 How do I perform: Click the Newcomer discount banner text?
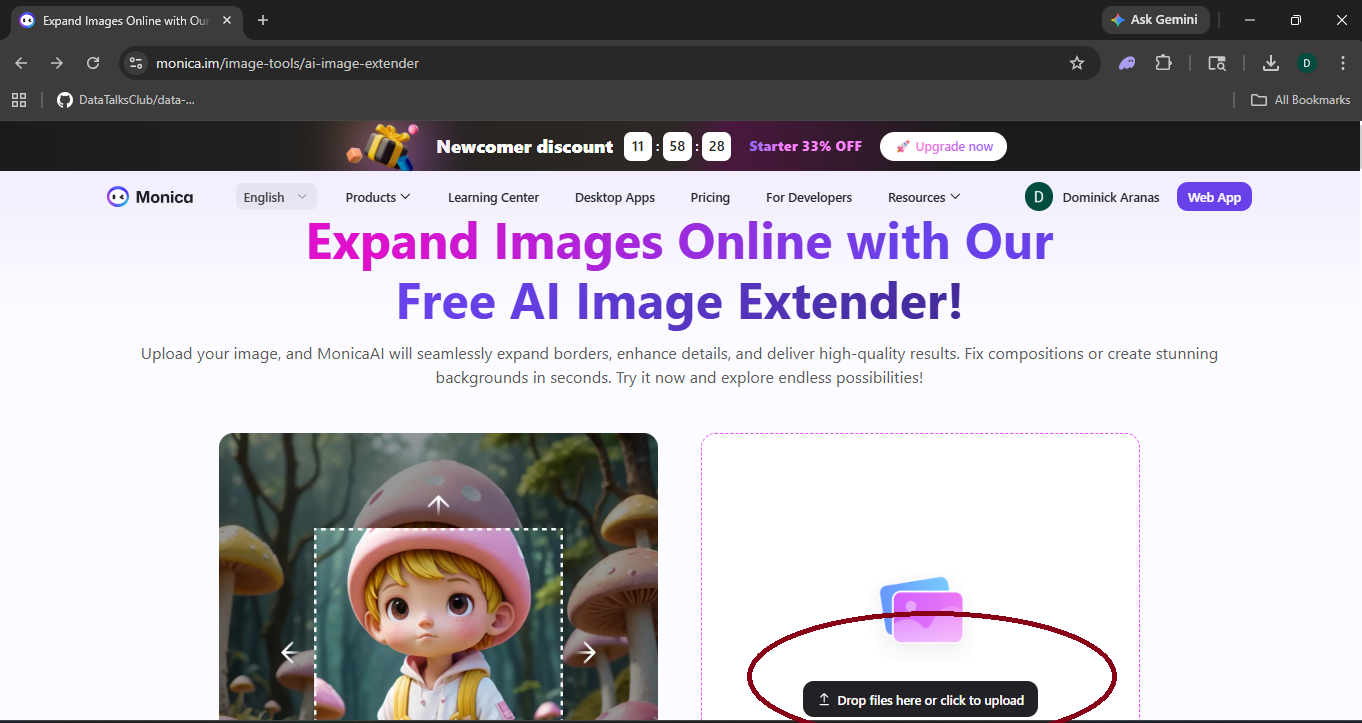(525, 147)
